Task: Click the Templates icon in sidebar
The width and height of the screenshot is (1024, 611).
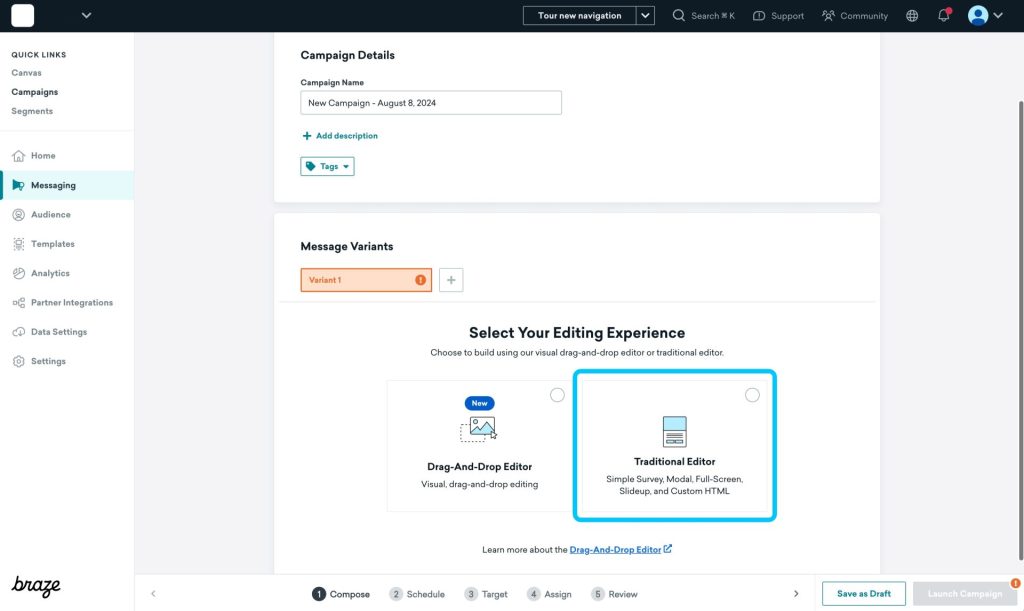Action: [x=18, y=244]
